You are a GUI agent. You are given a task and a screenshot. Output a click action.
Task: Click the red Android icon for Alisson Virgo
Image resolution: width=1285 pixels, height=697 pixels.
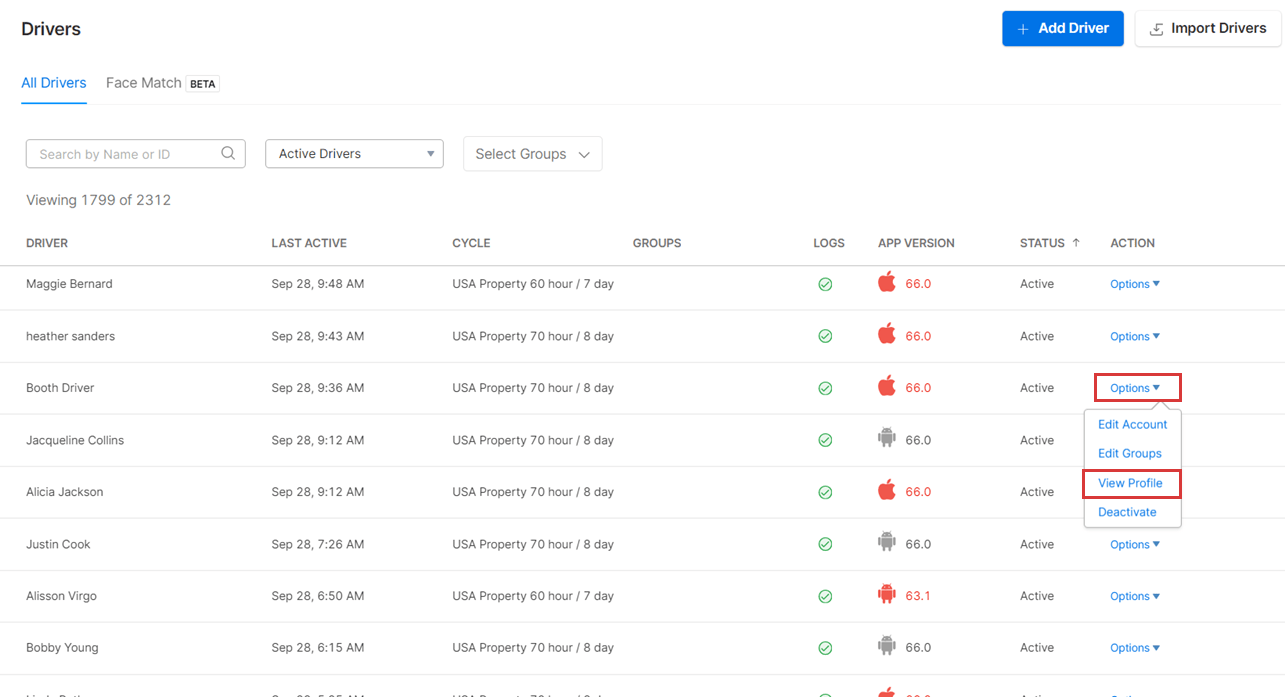tap(887, 595)
